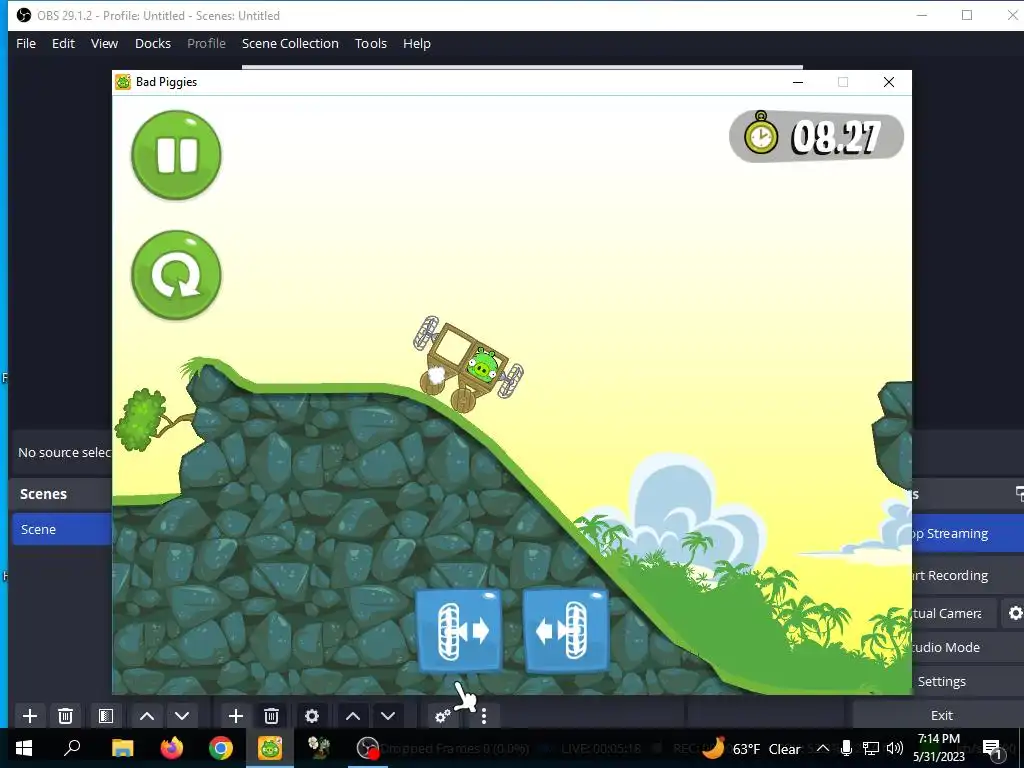Open virtual camera settings gear

click(1015, 613)
